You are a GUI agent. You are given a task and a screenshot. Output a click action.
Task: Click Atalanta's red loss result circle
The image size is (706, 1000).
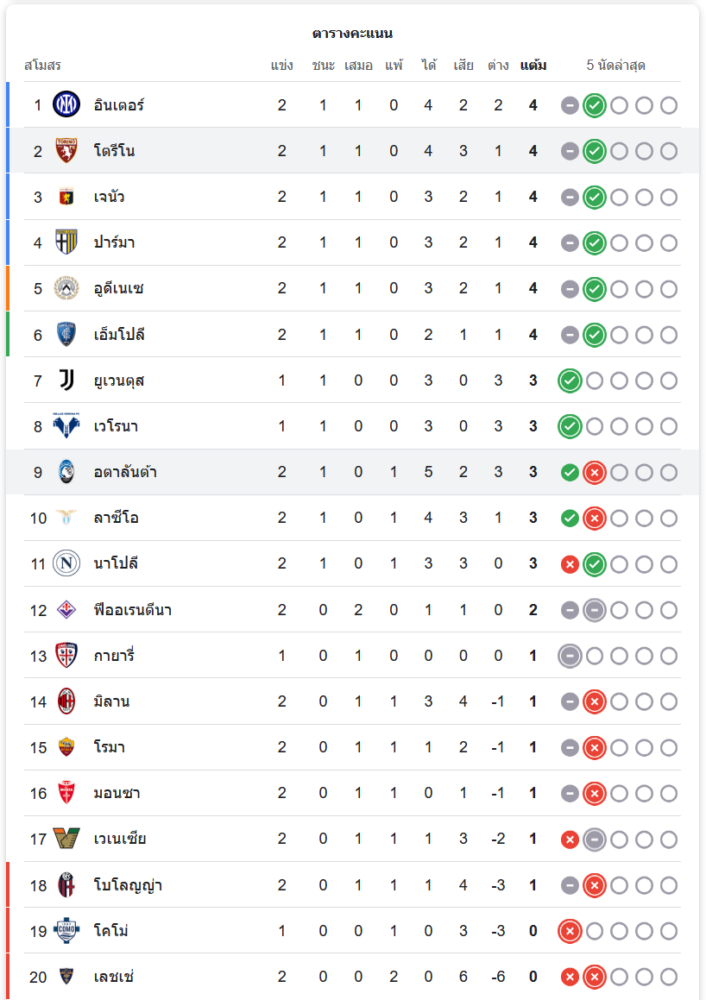point(594,472)
